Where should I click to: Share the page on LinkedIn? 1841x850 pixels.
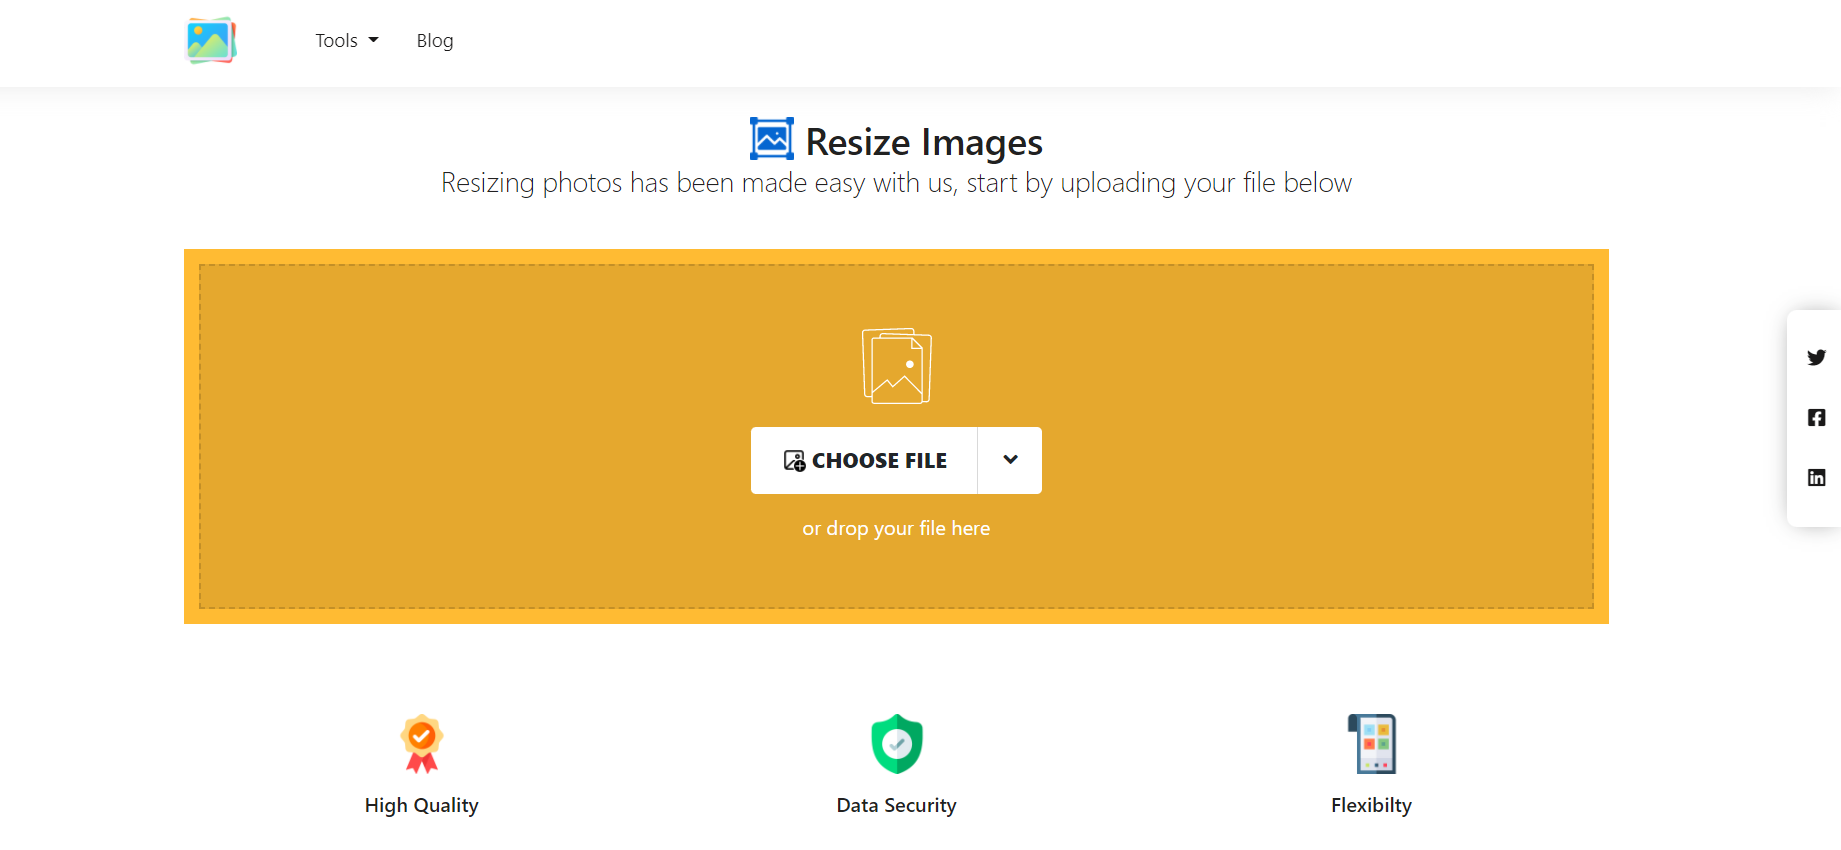[1816, 477]
